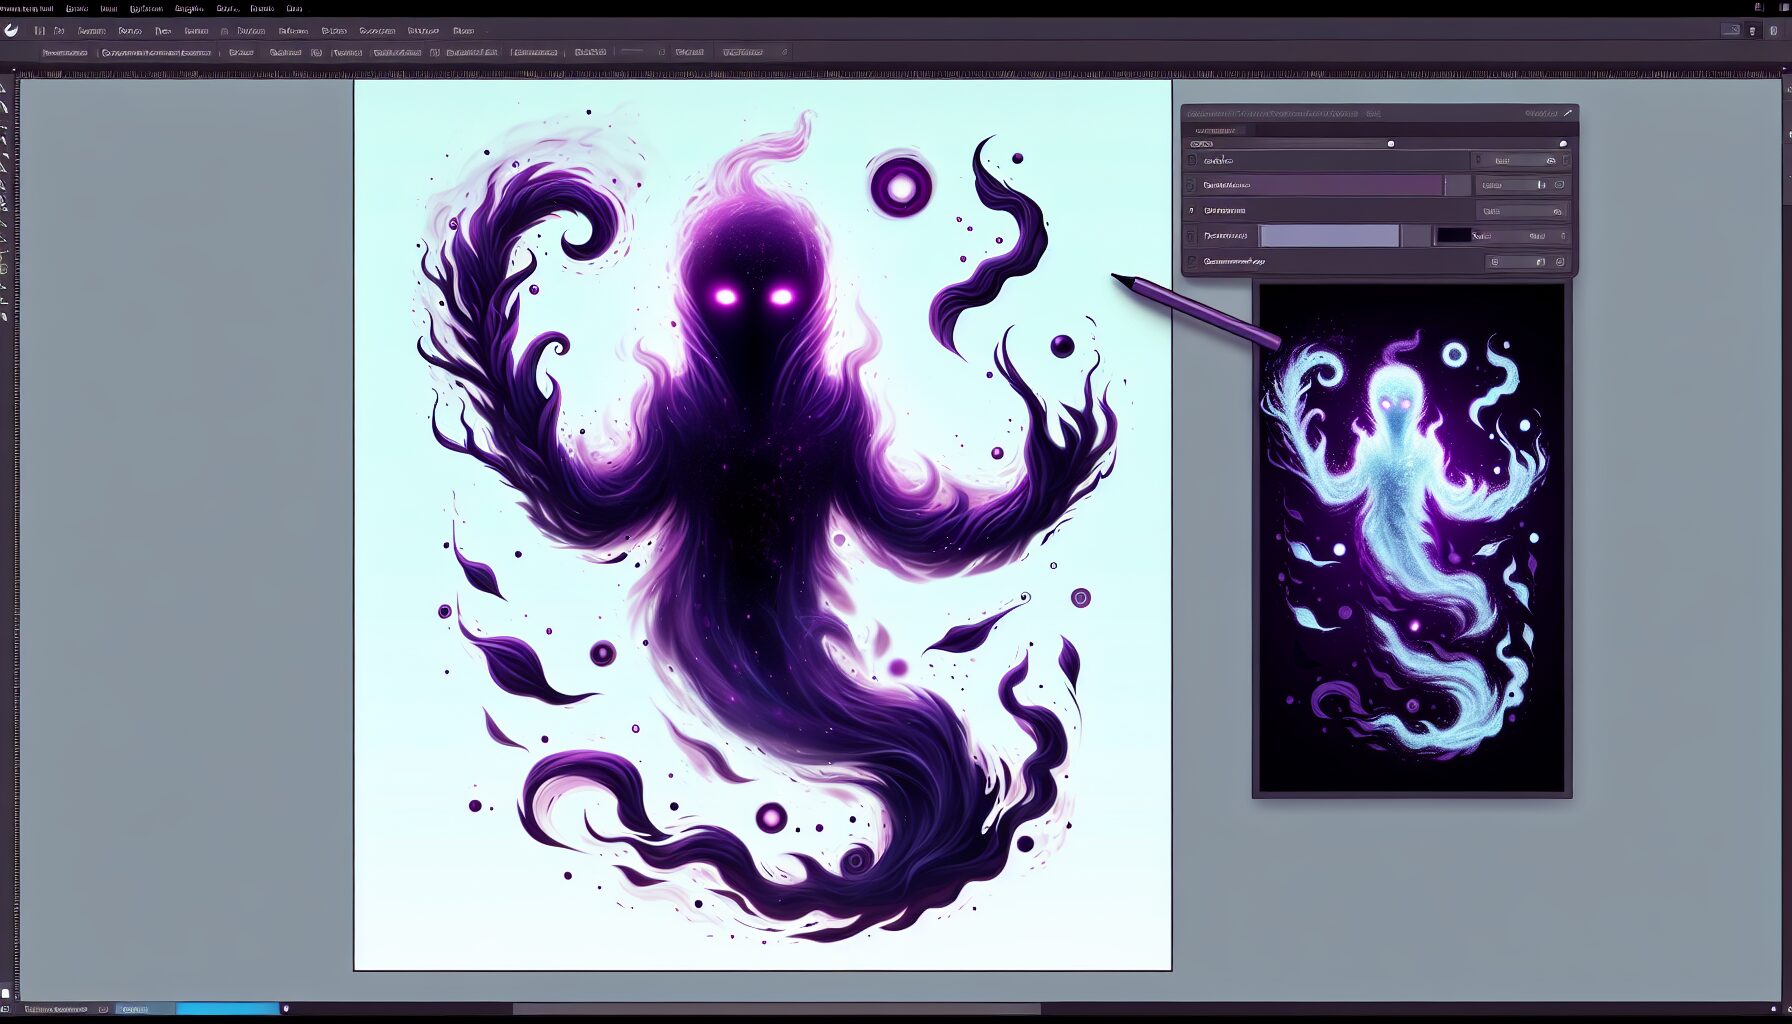
Task: Click the lock icon beside the purple gradient layer
Action: (x=1541, y=185)
